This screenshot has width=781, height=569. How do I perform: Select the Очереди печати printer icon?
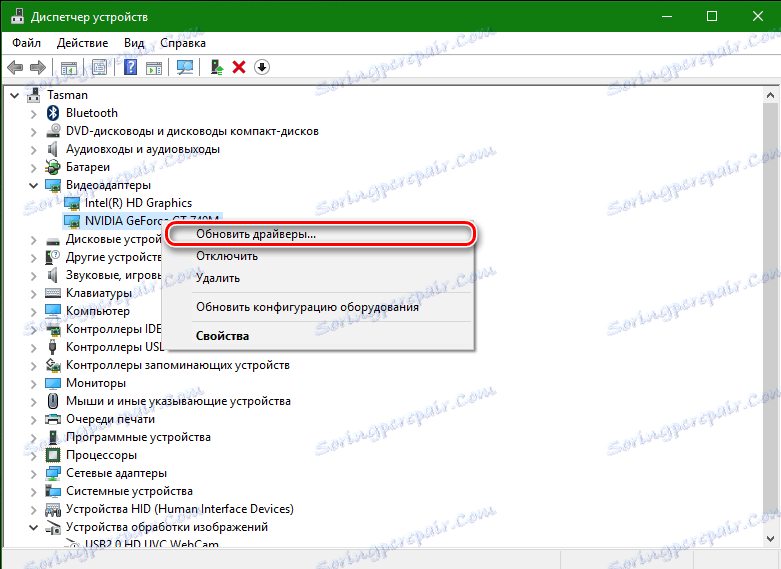pos(53,419)
